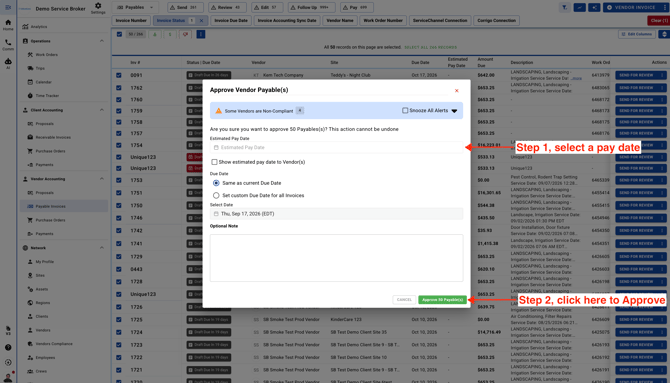670x383 pixels.
Task: Open Time Tracker in sidebar
Action: [x=47, y=96]
